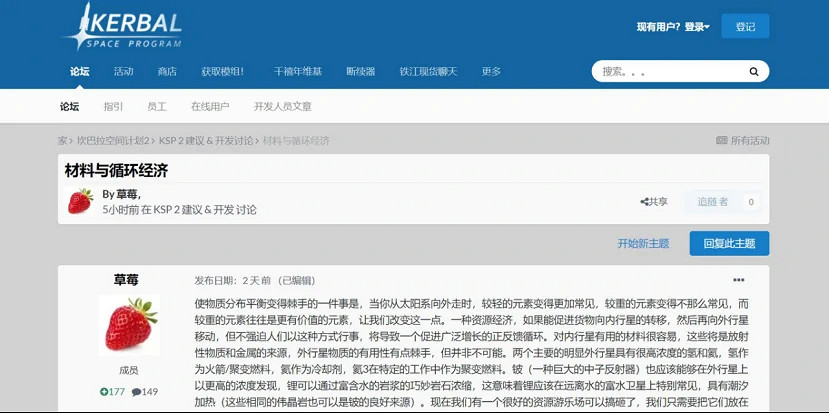Select the 论坛 sub-navigation item

[x=69, y=106]
